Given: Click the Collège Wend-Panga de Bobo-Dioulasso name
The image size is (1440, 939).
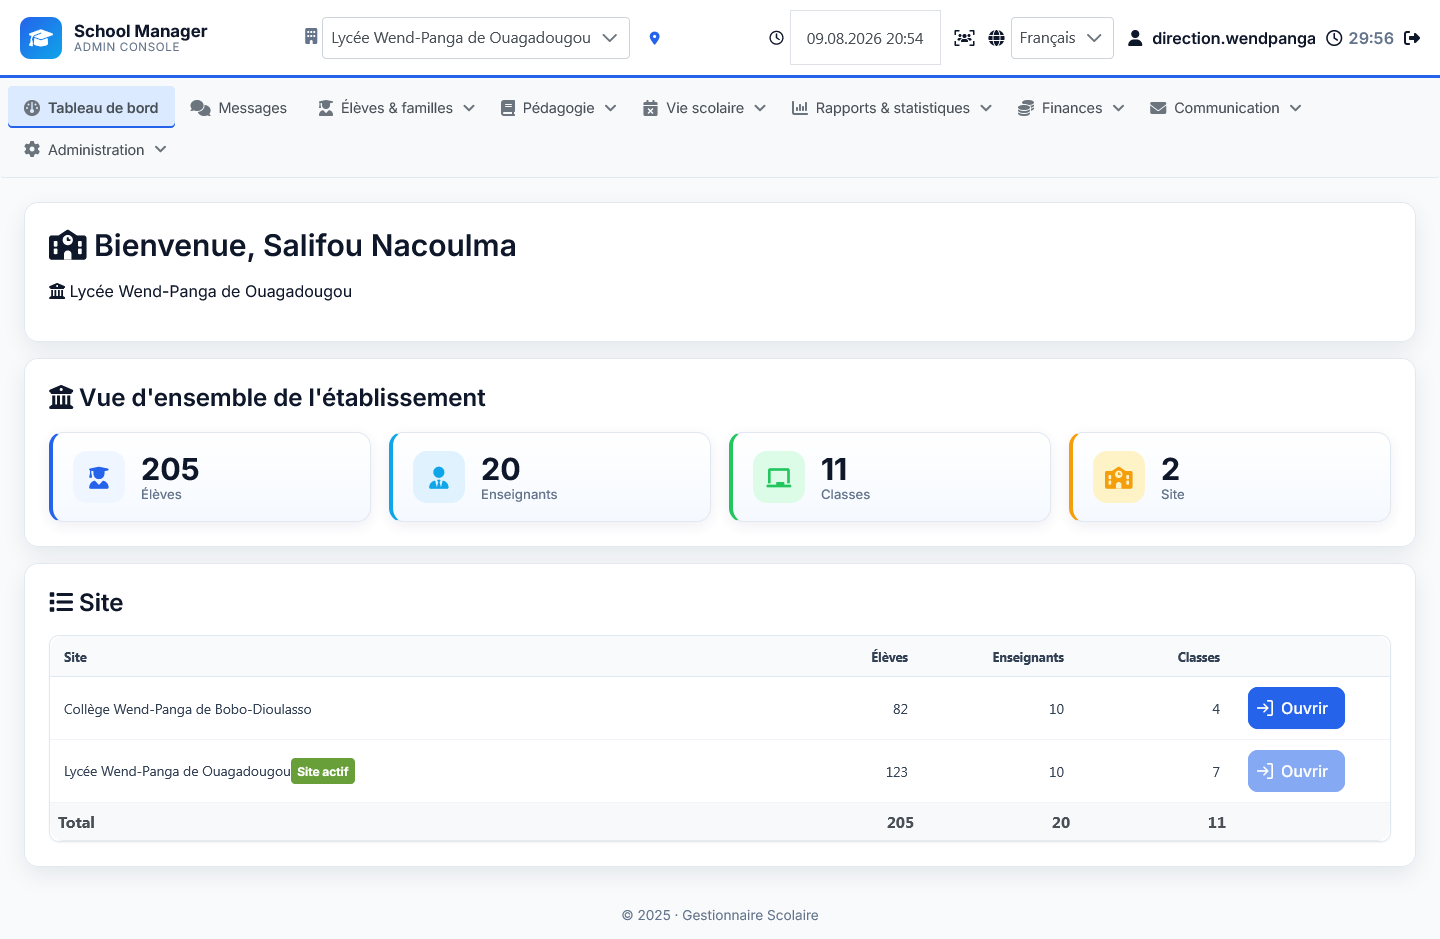Looking at the screenshot, I should (188, 709).
